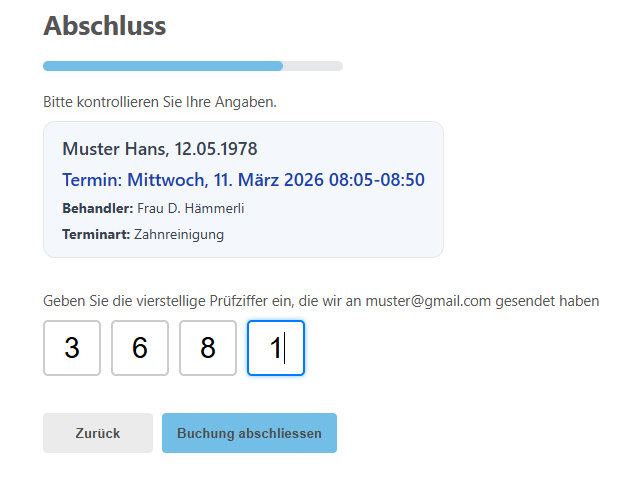This screenshot has width=618, height=488.
Task: Focus the first code box containing 3
Action: (x=72, y=348)
